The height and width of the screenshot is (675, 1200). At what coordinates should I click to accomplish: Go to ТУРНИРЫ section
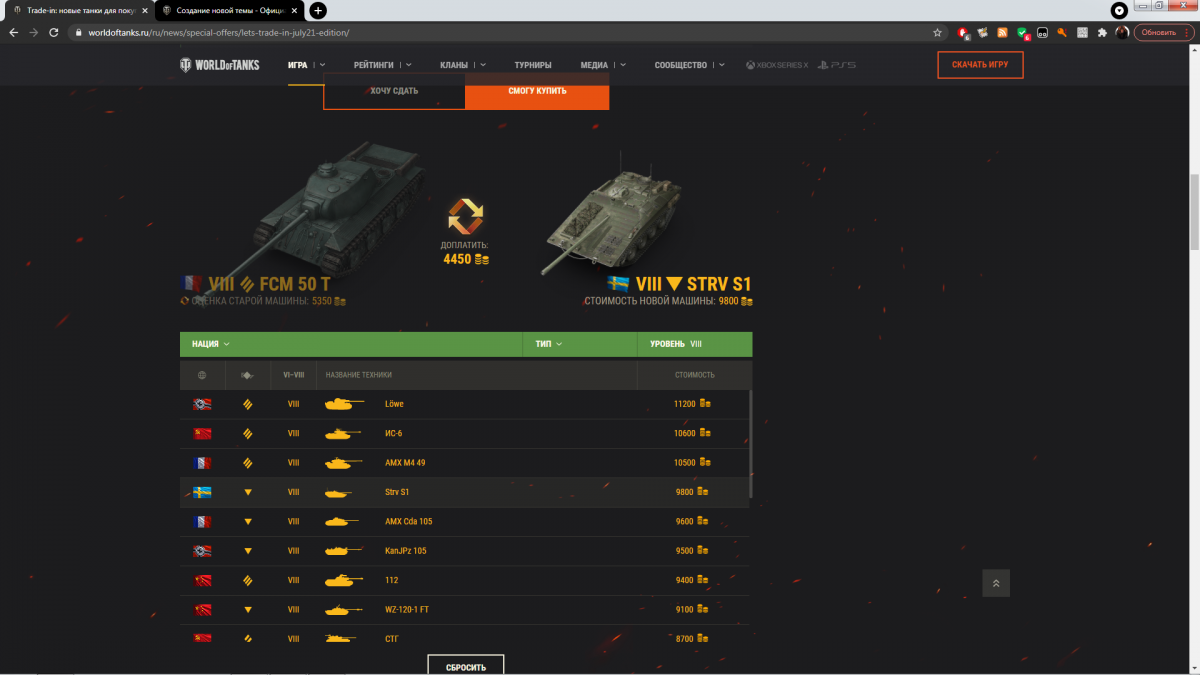533,65
